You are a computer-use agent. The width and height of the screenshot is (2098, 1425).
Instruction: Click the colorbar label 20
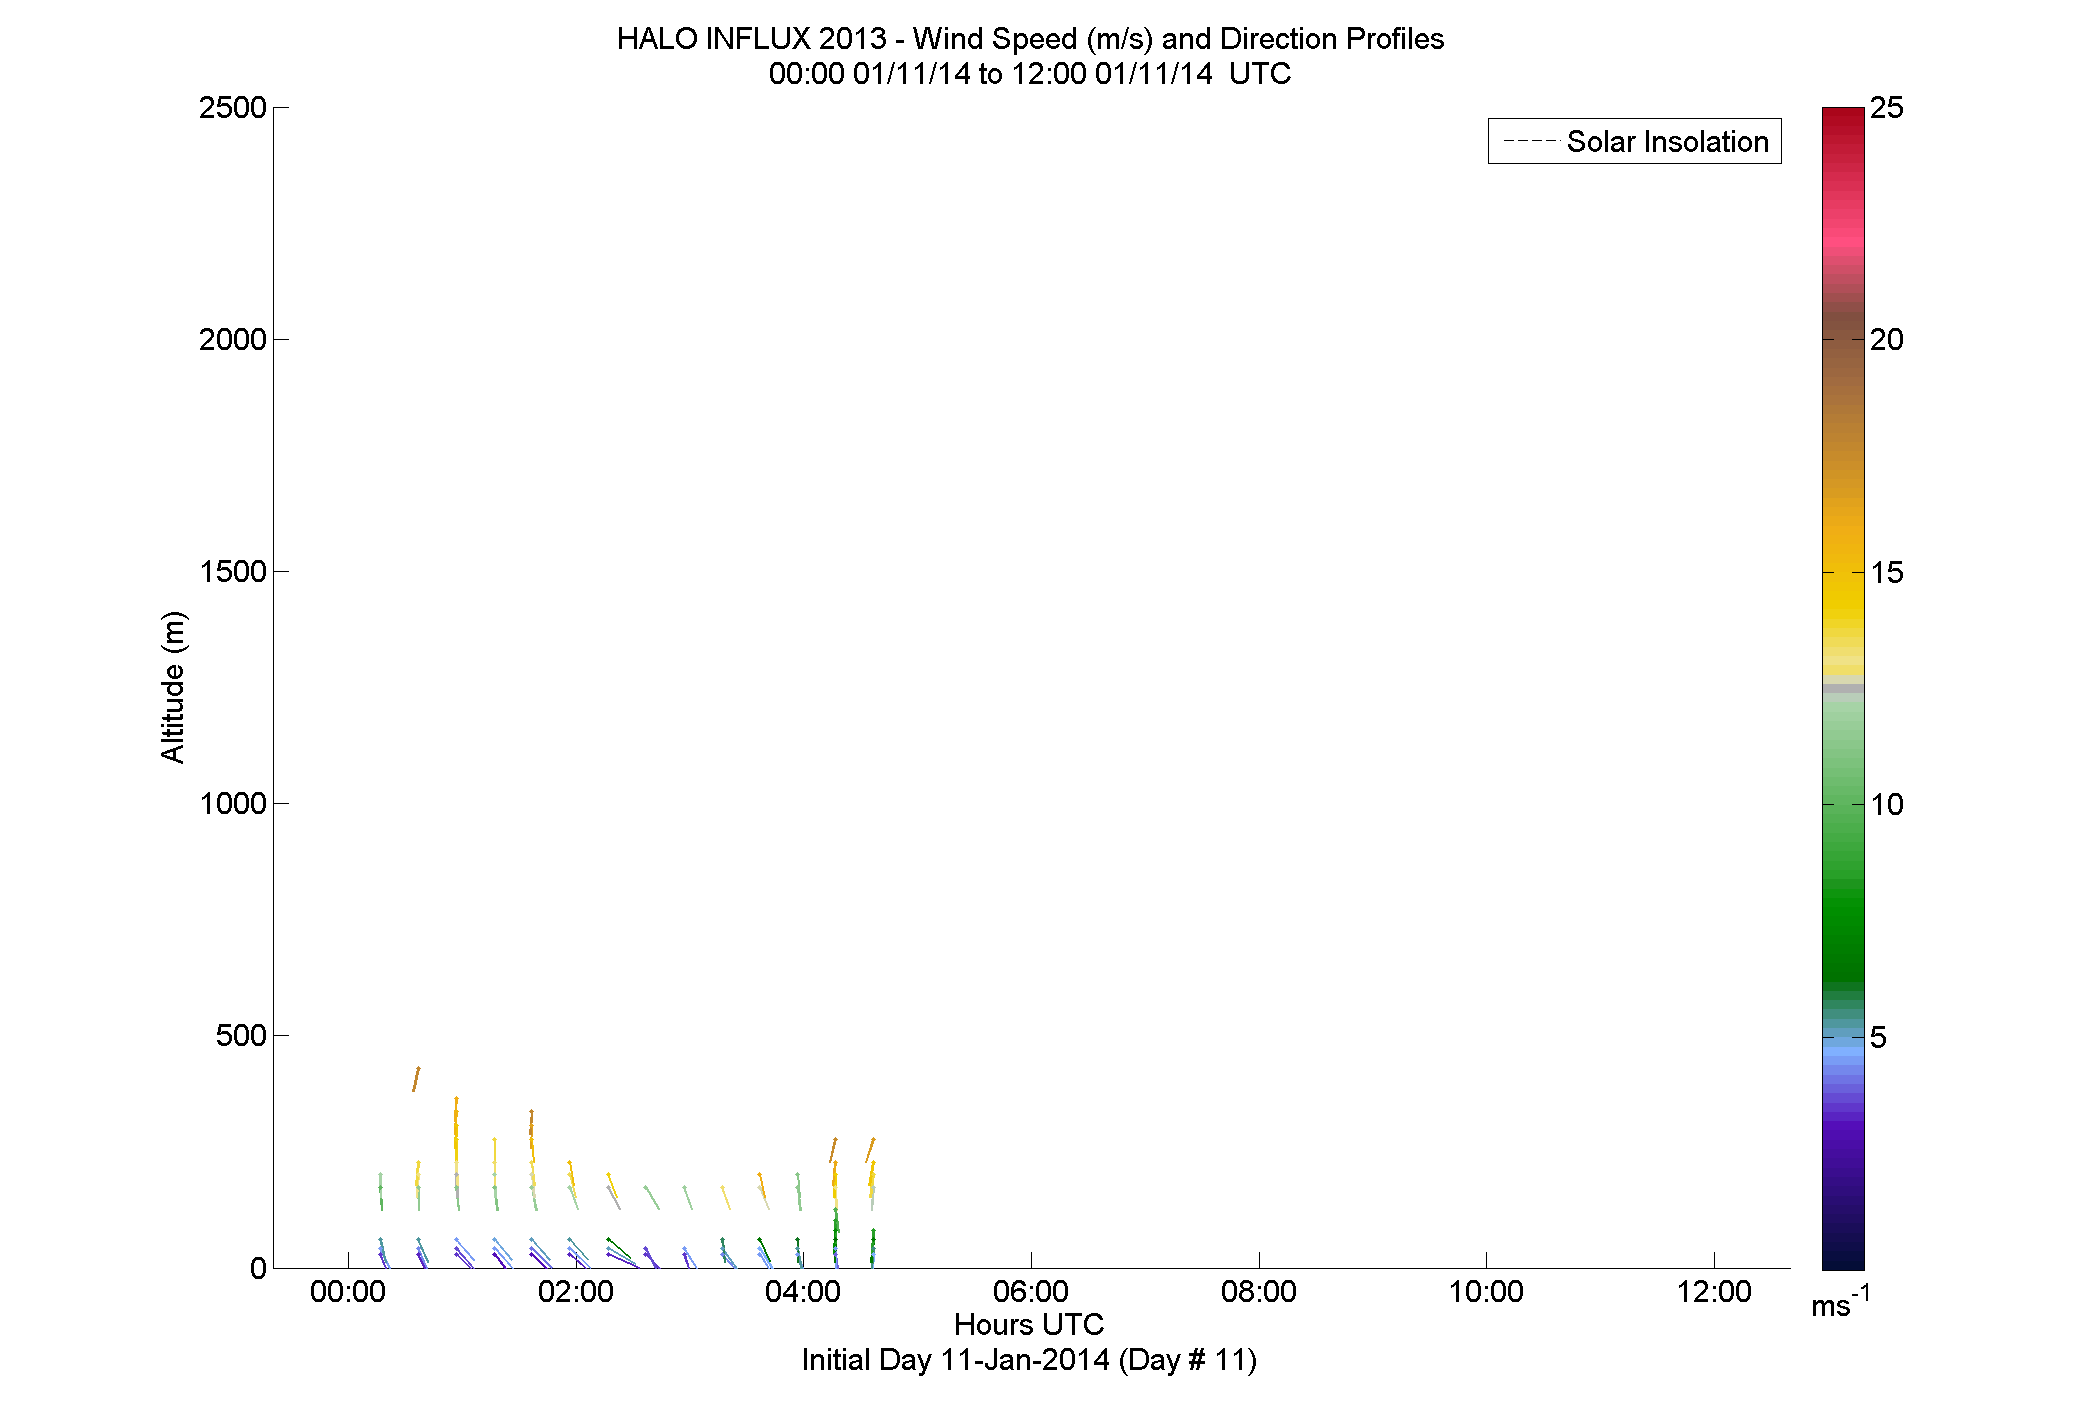[1887, 340]
